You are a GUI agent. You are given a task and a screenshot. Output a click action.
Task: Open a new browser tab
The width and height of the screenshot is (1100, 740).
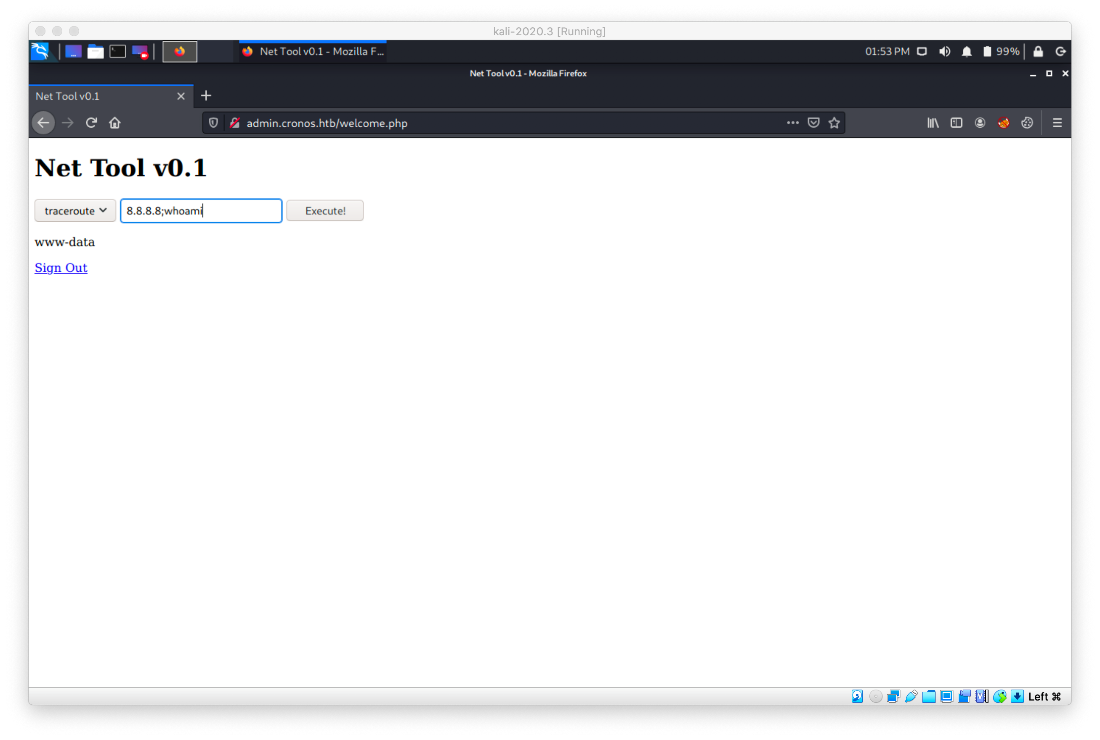(x=206, y=96)
